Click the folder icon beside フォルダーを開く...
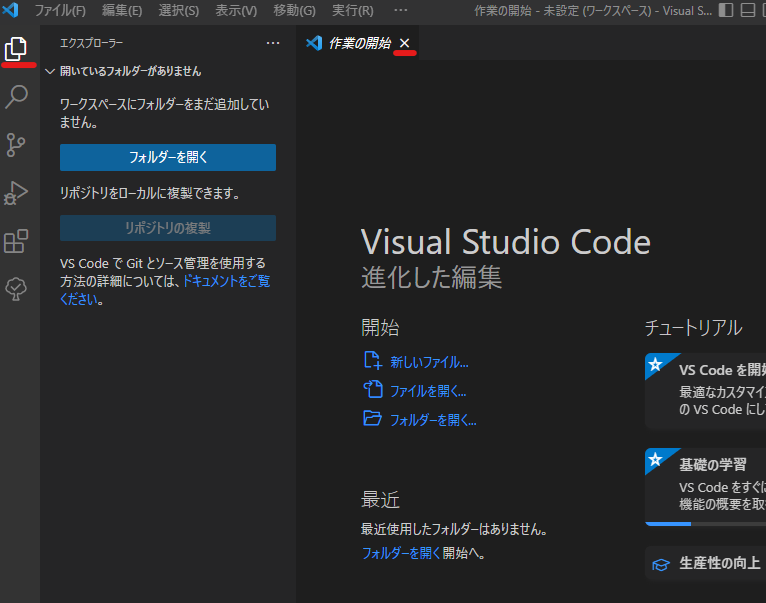 (372, 418)
